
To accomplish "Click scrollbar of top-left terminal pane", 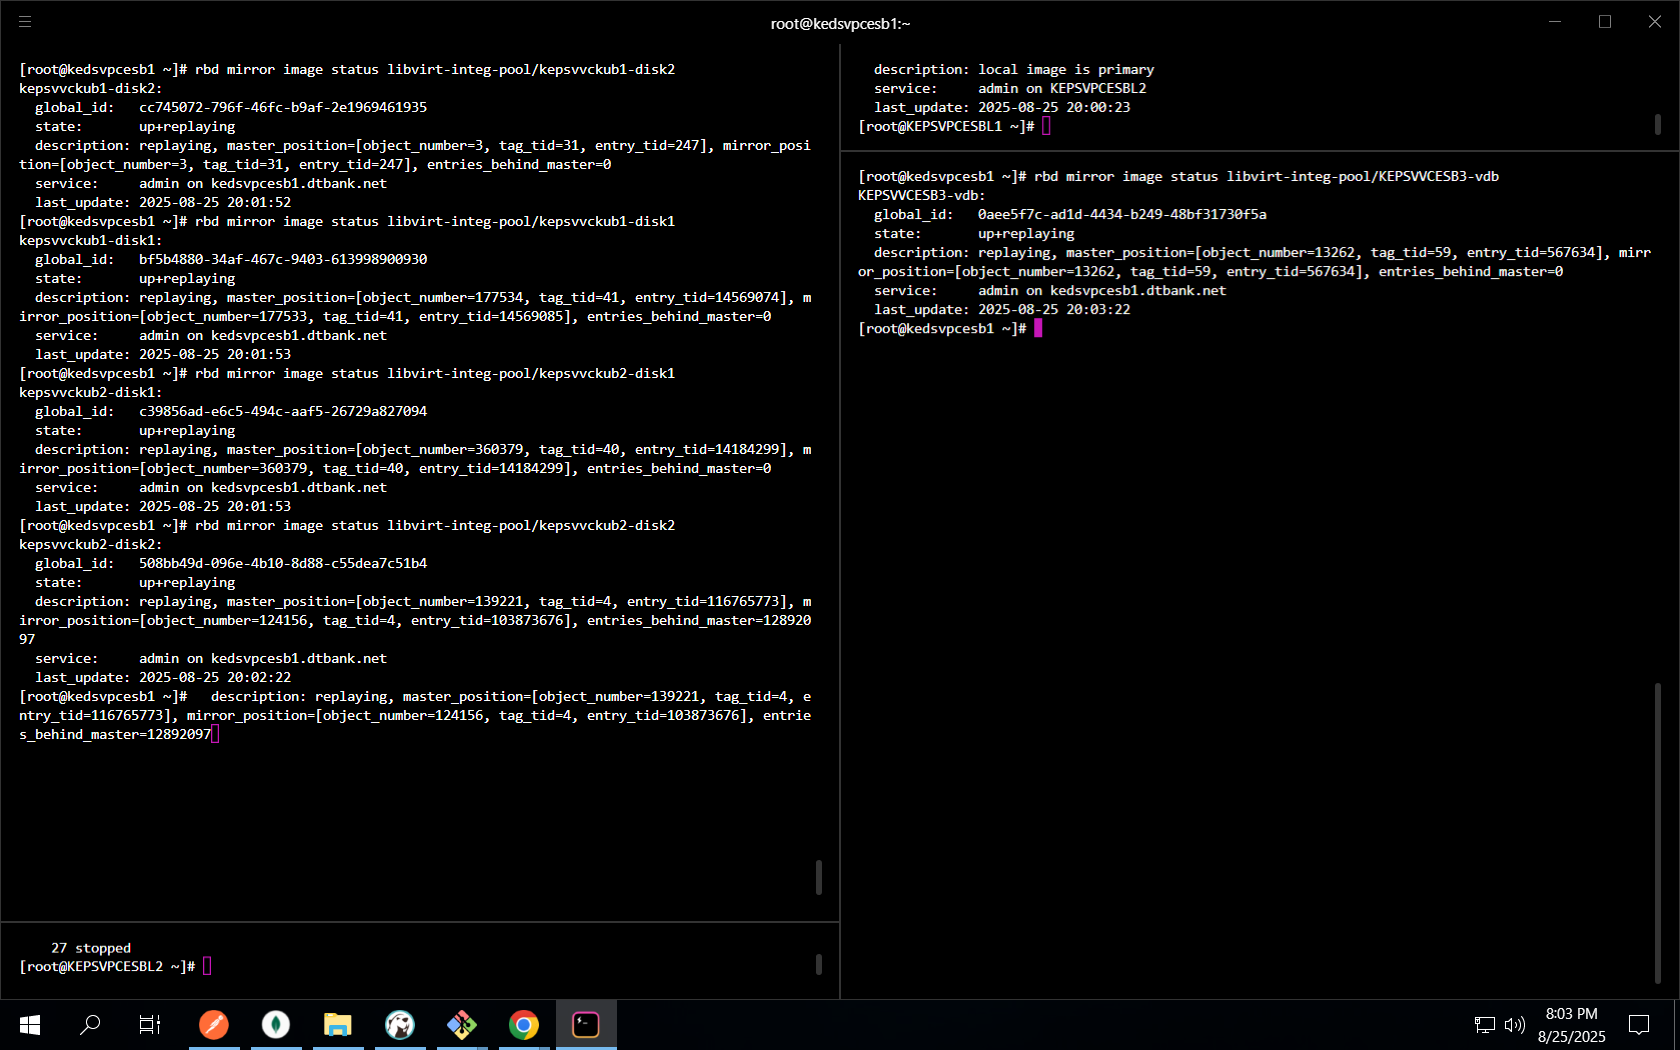I will pos(819,877).
